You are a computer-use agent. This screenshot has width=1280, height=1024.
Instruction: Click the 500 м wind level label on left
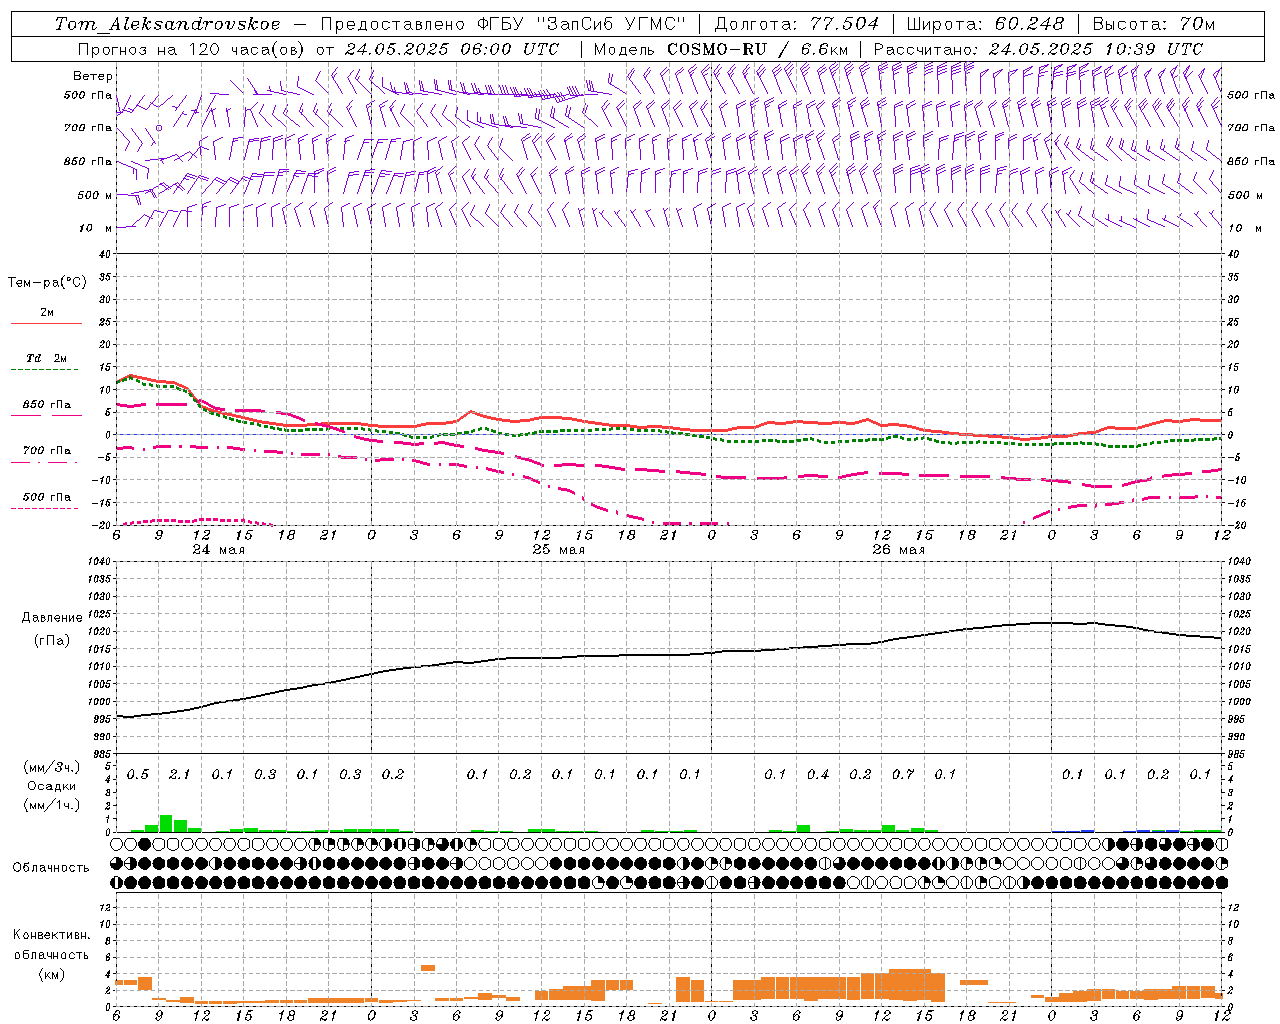(95, 195)
